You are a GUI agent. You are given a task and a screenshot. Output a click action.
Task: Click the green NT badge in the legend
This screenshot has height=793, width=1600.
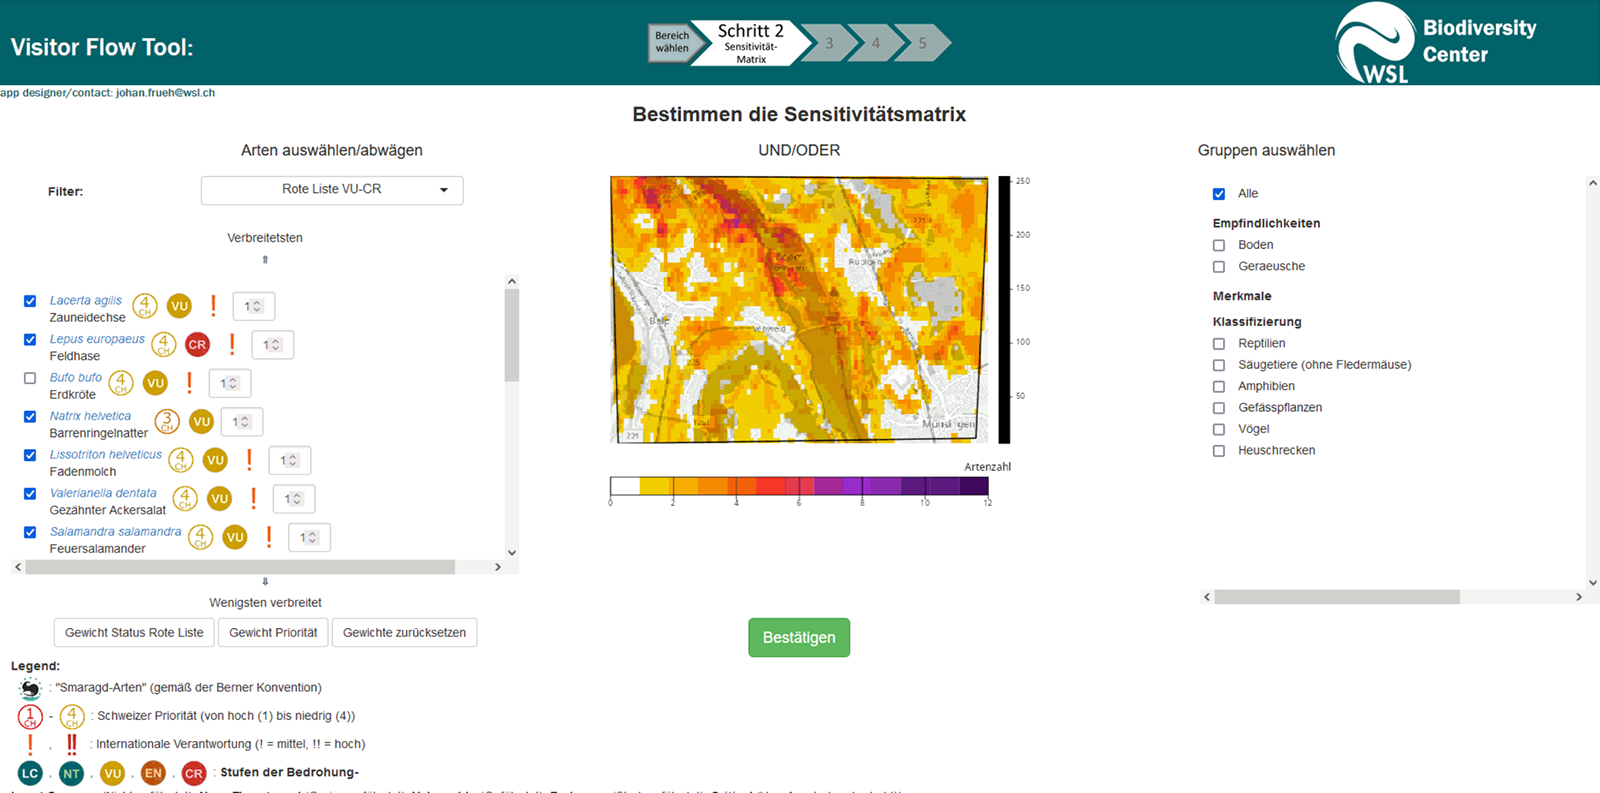71,773
